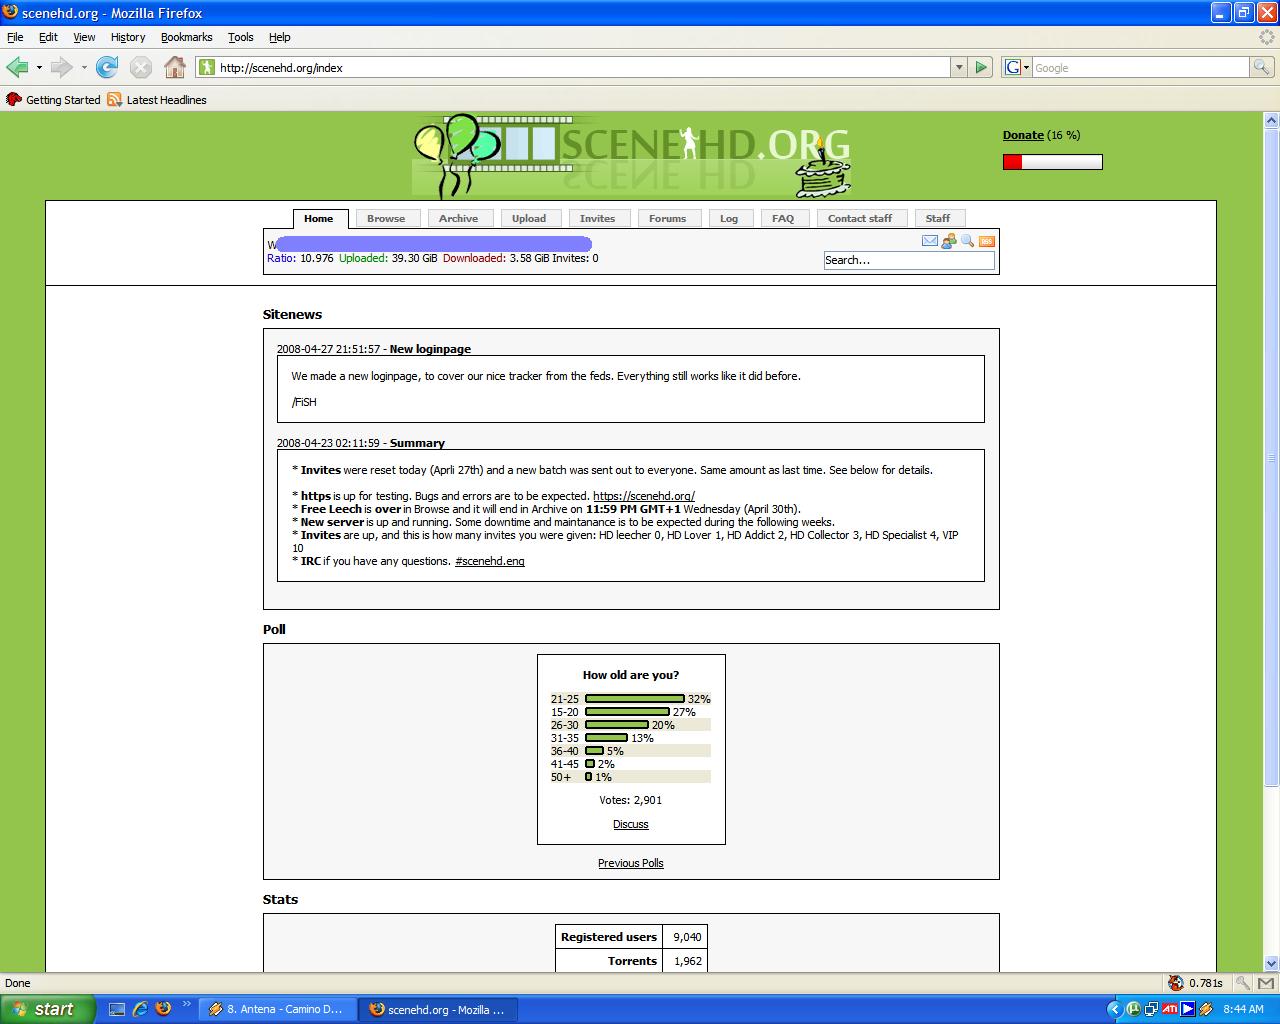
Task: Click the Fasterfox timer icon in status bar
Action: click(x=1176, y=983)
